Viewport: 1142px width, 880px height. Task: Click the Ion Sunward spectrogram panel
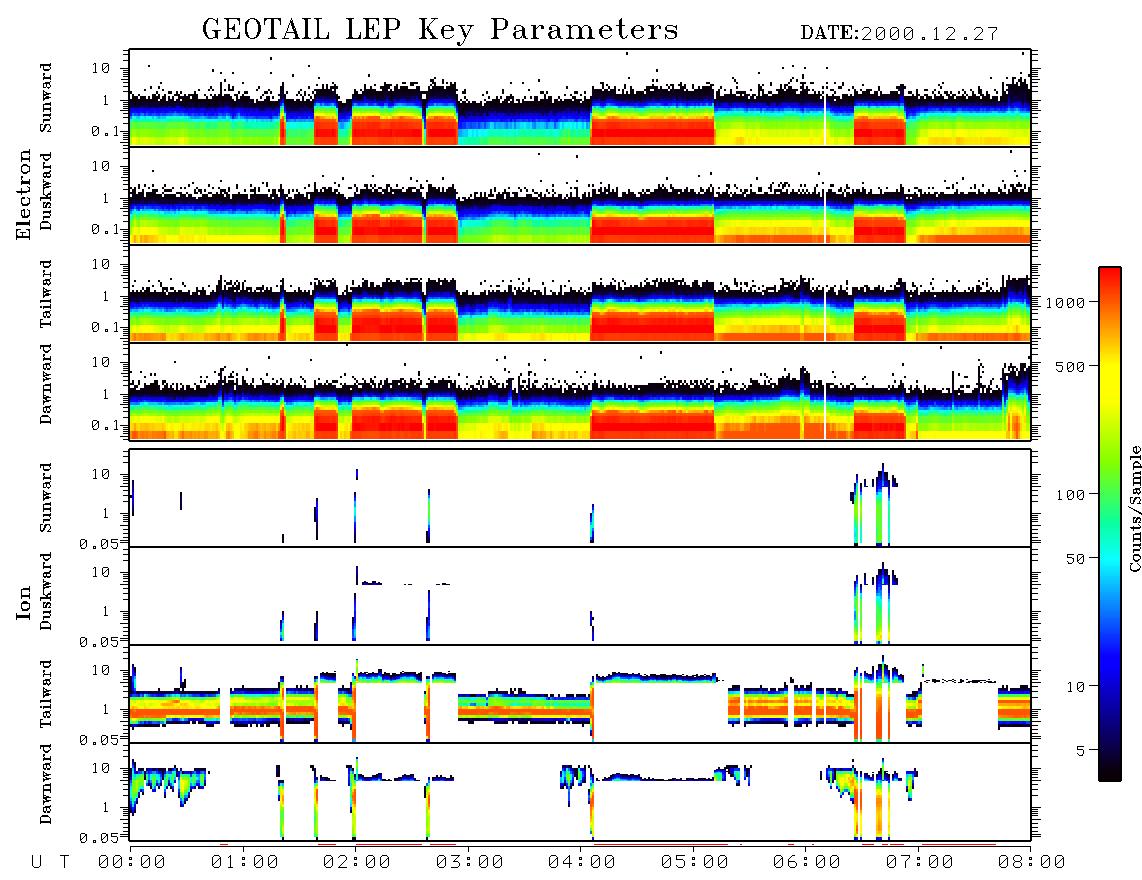[x=580, y=498]
